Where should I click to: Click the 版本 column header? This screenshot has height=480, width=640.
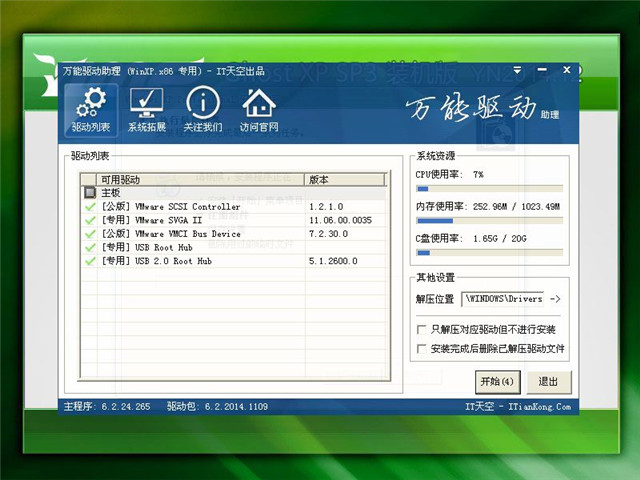click(344, 180)
